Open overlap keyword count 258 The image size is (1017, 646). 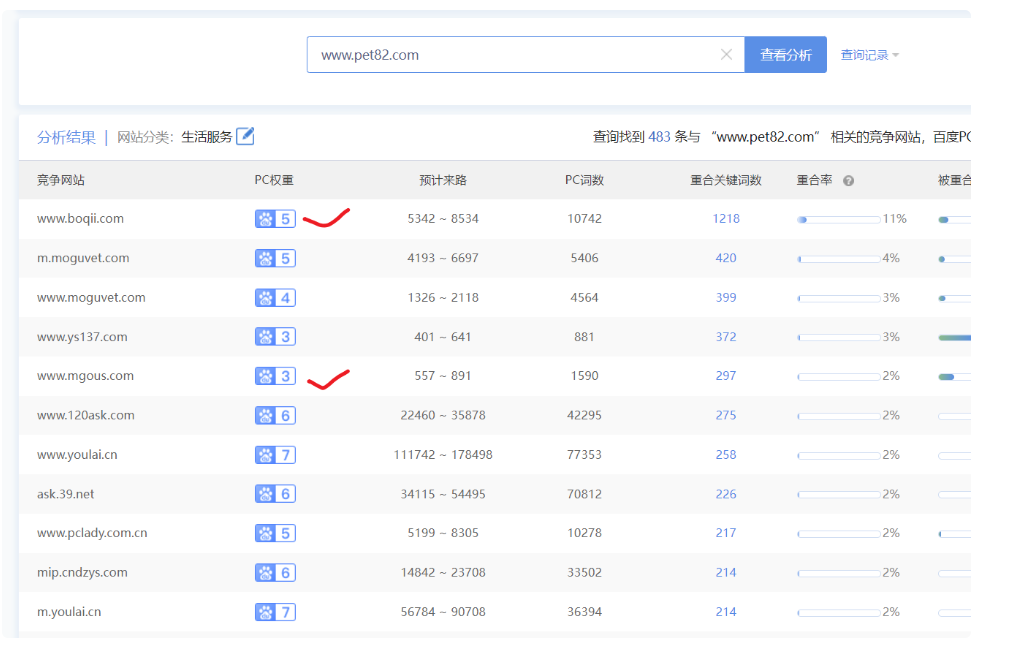[x=726, y=455]
